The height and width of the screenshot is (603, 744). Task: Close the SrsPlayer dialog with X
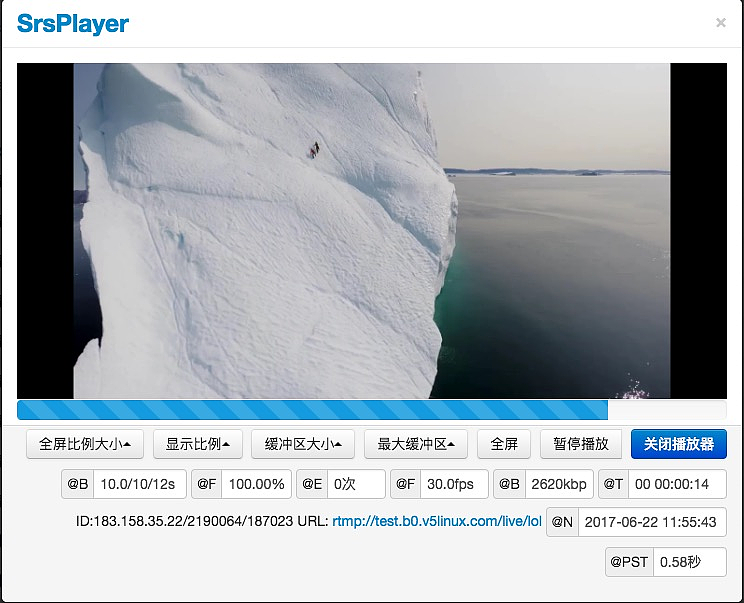pyautogui.click(x=720, y=23)
